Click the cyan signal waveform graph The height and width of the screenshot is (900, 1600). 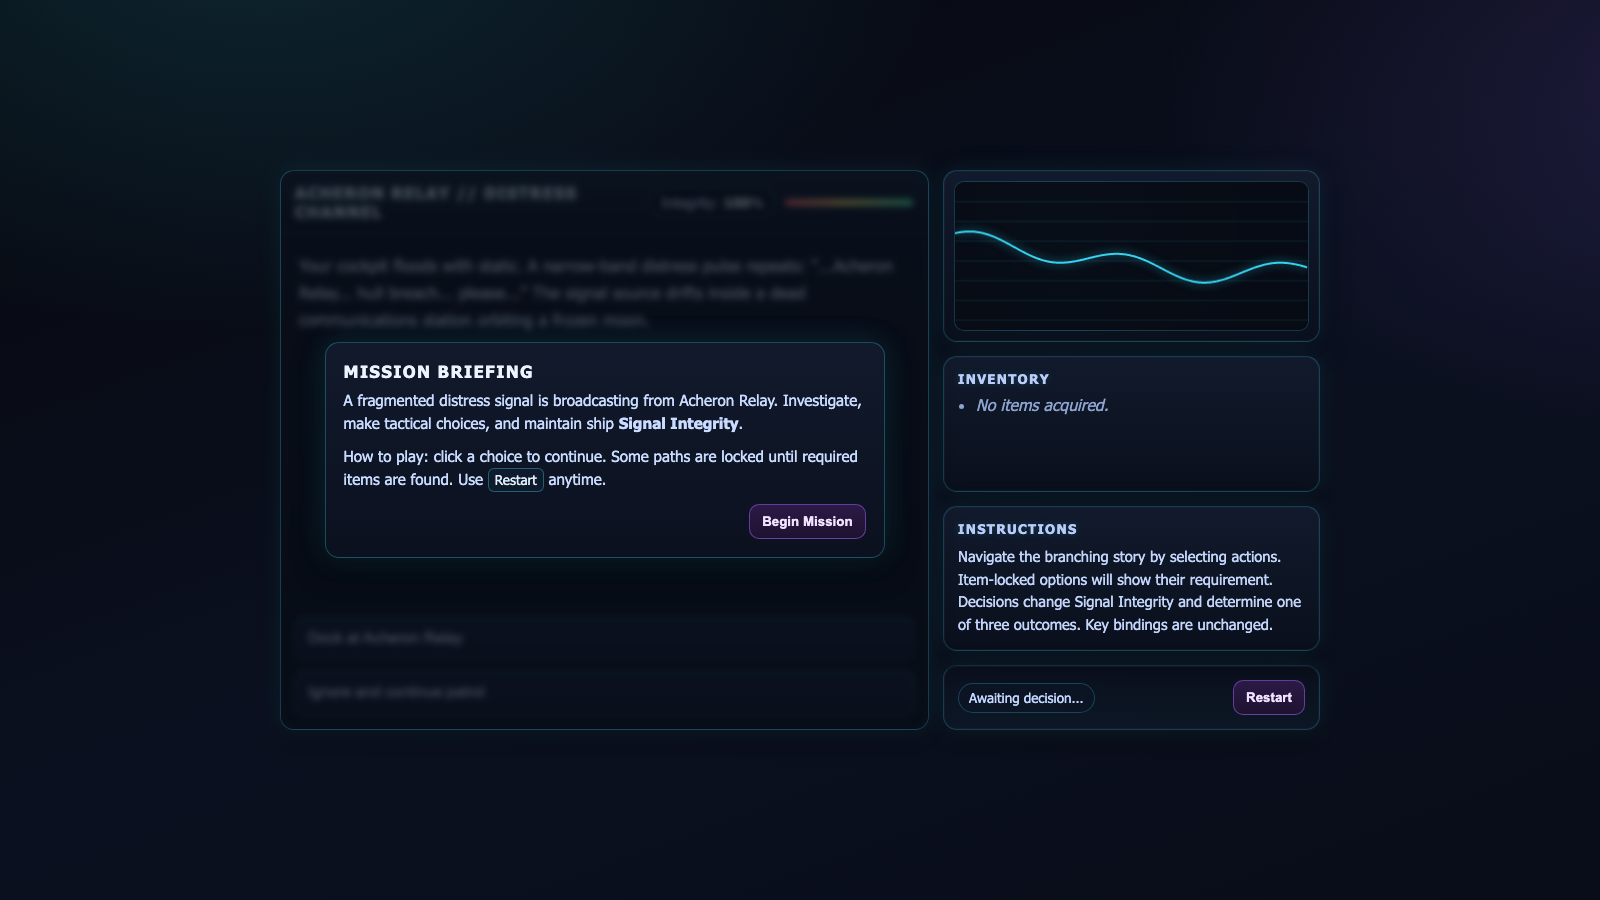point(1131,256)
